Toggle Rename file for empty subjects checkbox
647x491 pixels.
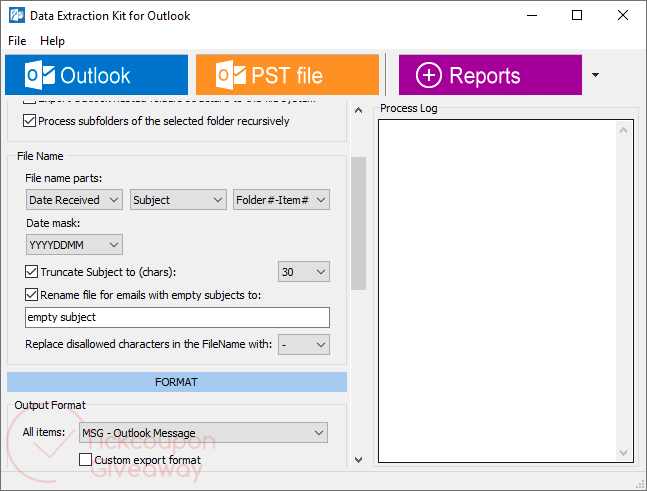coord(31,295)
